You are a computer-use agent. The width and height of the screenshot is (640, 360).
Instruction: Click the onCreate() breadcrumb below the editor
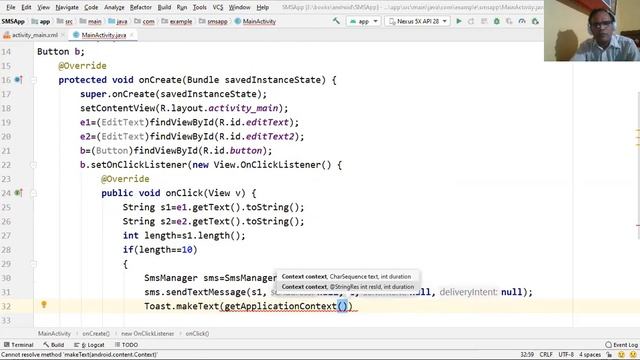pos(96,333)
